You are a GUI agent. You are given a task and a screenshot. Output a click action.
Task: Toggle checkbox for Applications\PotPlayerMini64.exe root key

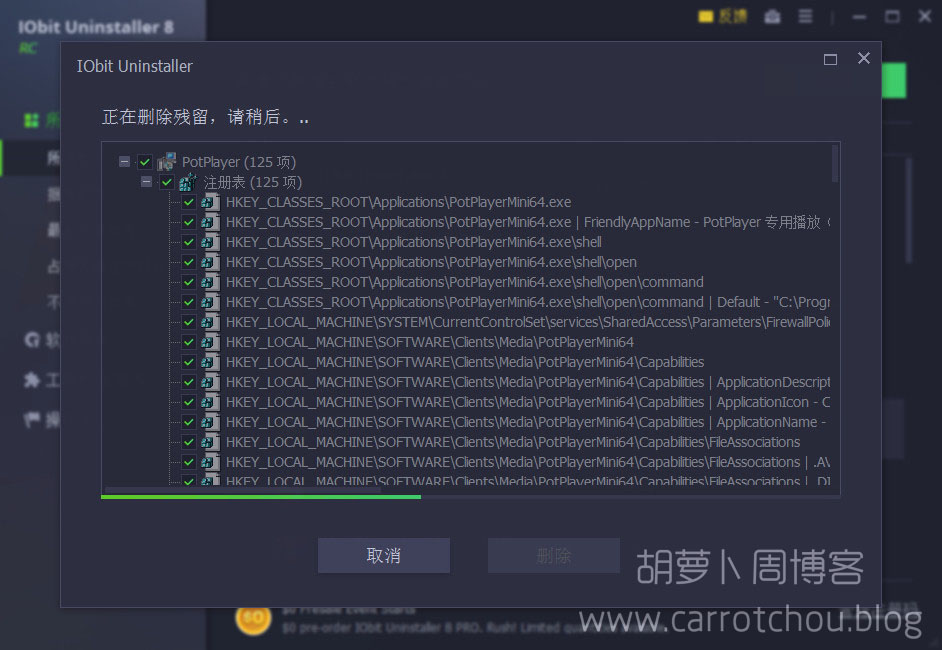[189, 202]
